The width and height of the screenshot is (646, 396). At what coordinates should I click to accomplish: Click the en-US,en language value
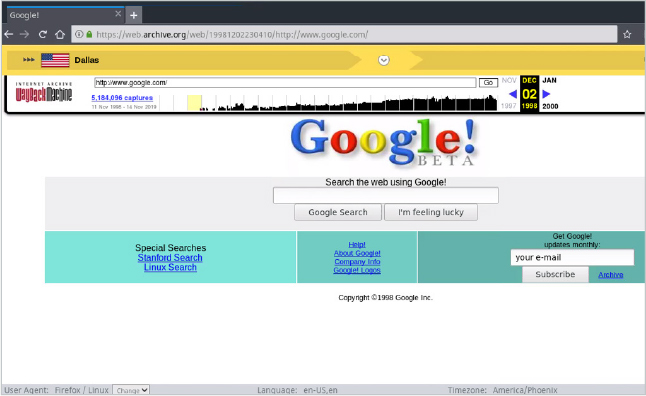click(x=321, y=390)
